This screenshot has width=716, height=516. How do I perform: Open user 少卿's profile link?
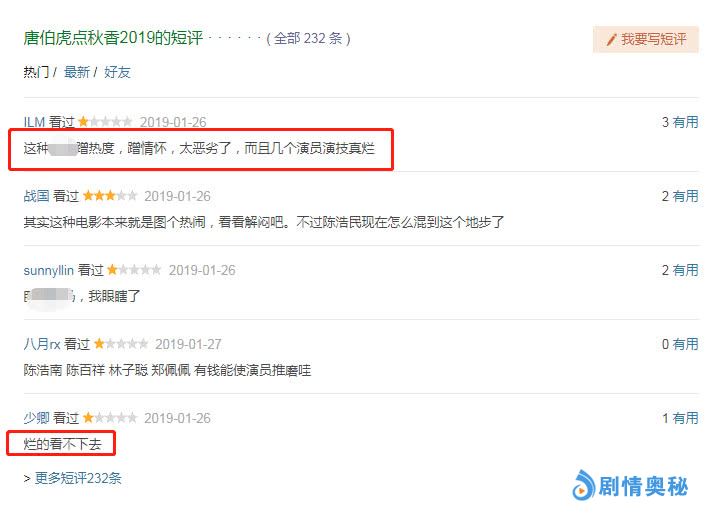click(x=37, y=418)
